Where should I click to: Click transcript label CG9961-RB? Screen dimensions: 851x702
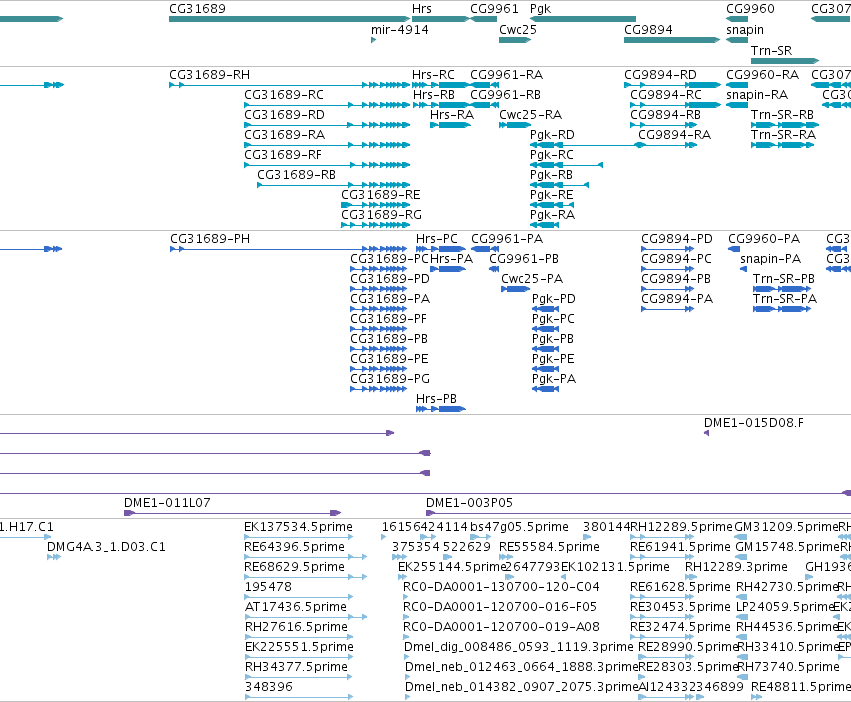(x=506, y=95)
